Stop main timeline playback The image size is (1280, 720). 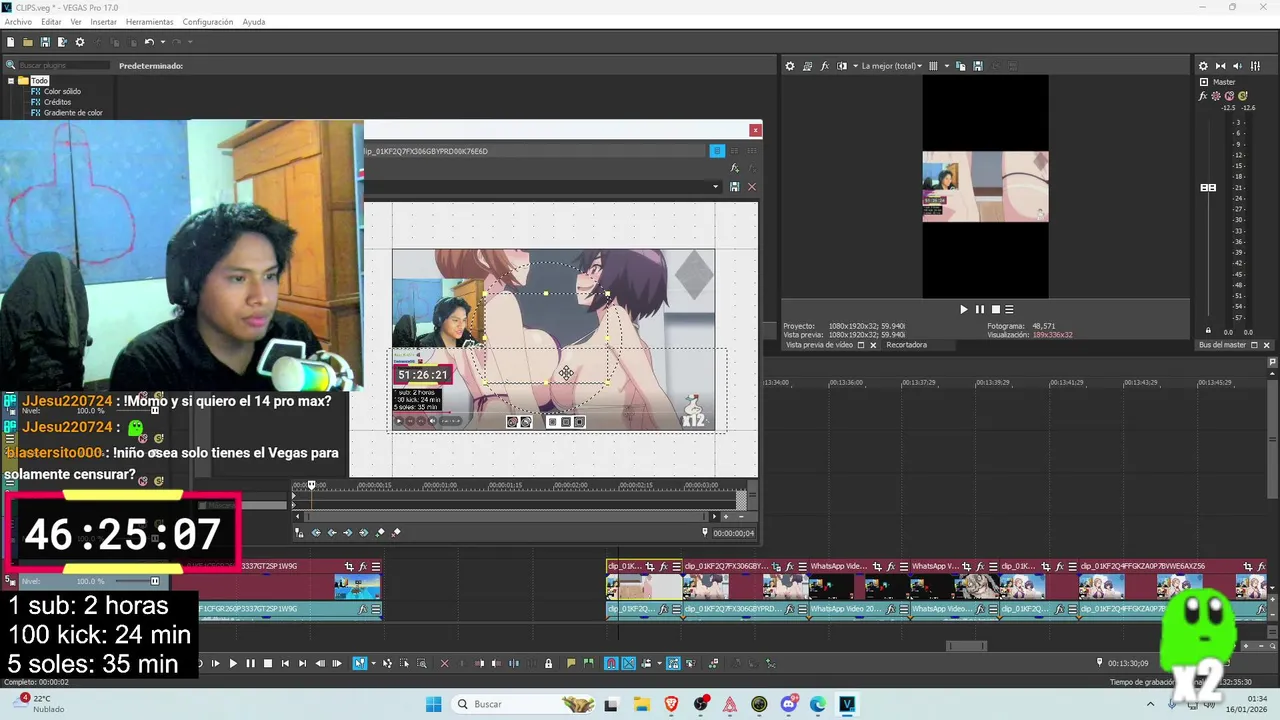pyautogui.click(x=267, y=663)
